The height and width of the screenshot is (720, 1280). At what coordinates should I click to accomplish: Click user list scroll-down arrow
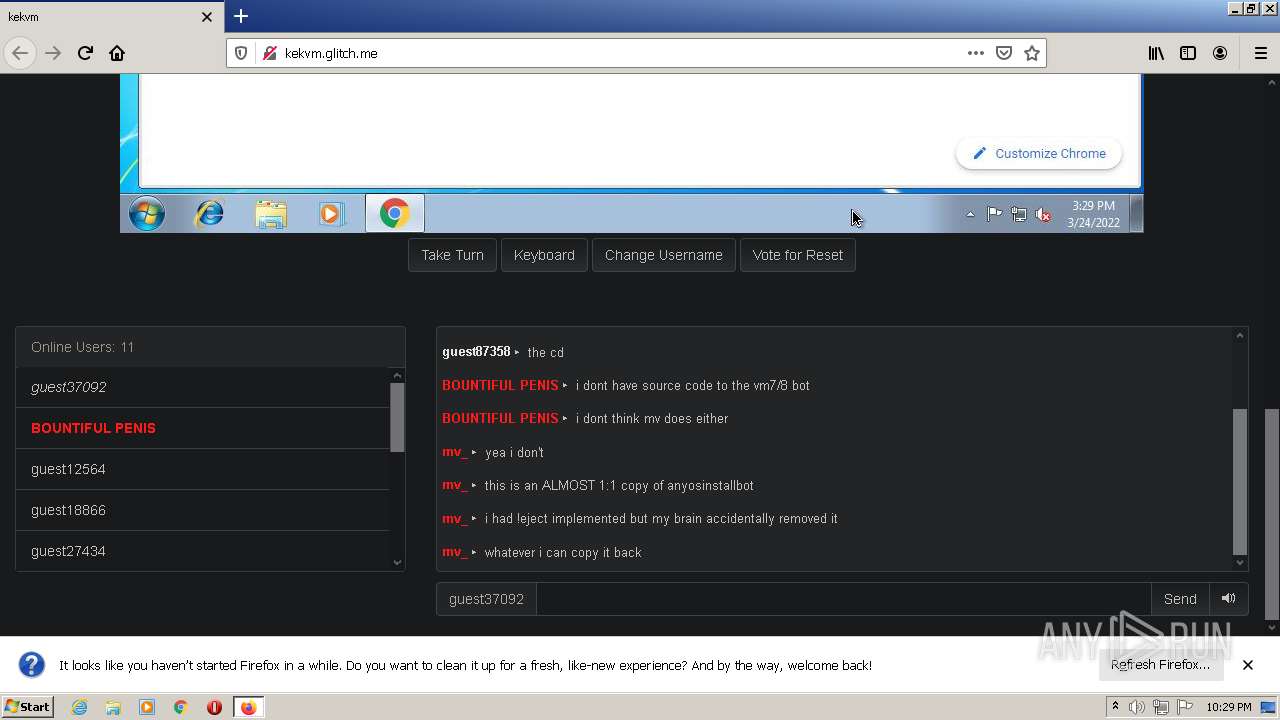(397, 563)
